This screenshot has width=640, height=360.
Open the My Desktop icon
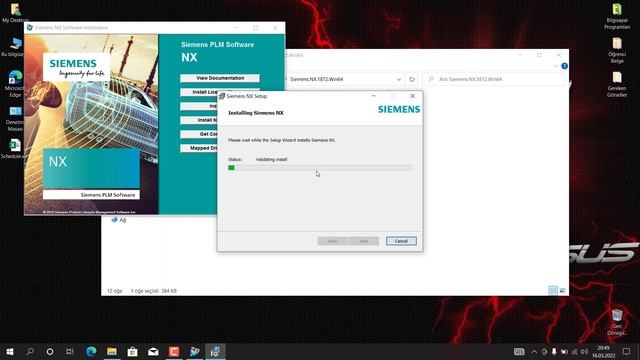tap(15, 13)
